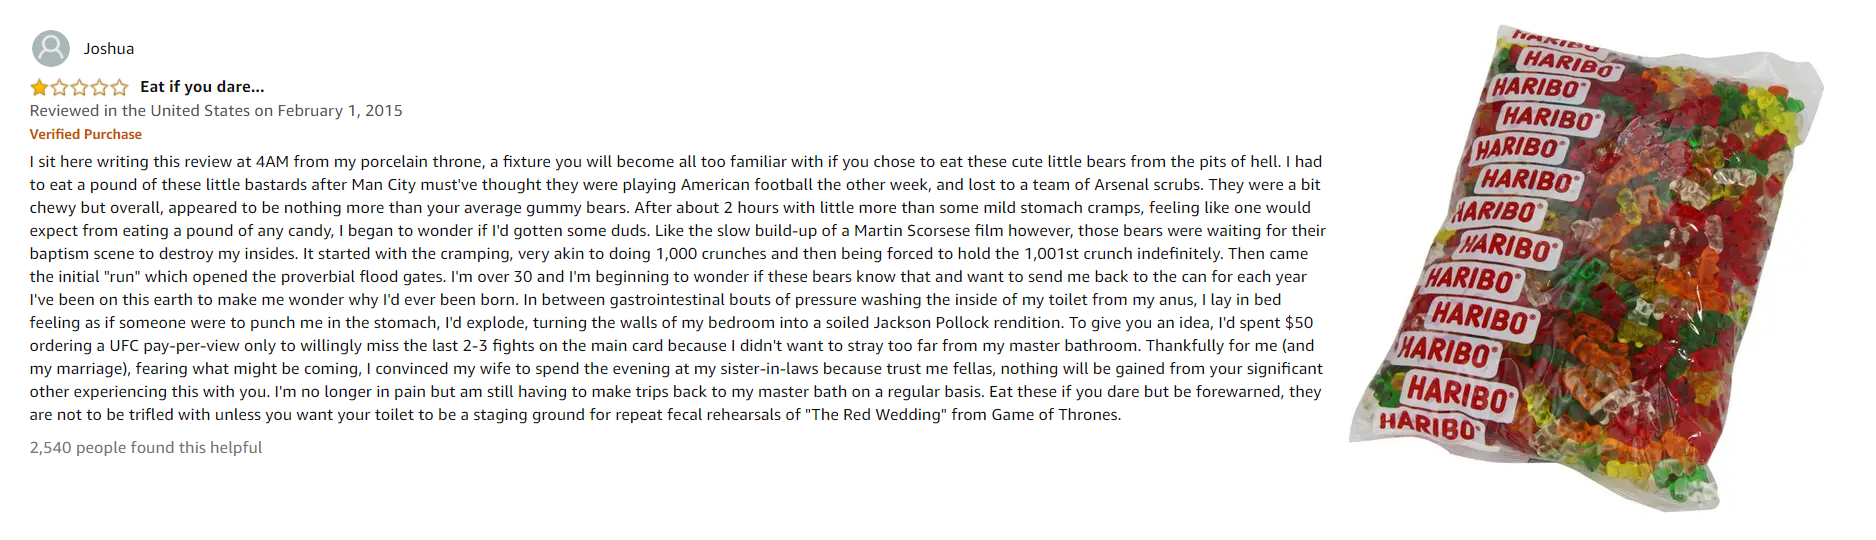Viewport: 1876px width, 540px height.
Task: Click the filled orange first star
Action: [39, 87]
